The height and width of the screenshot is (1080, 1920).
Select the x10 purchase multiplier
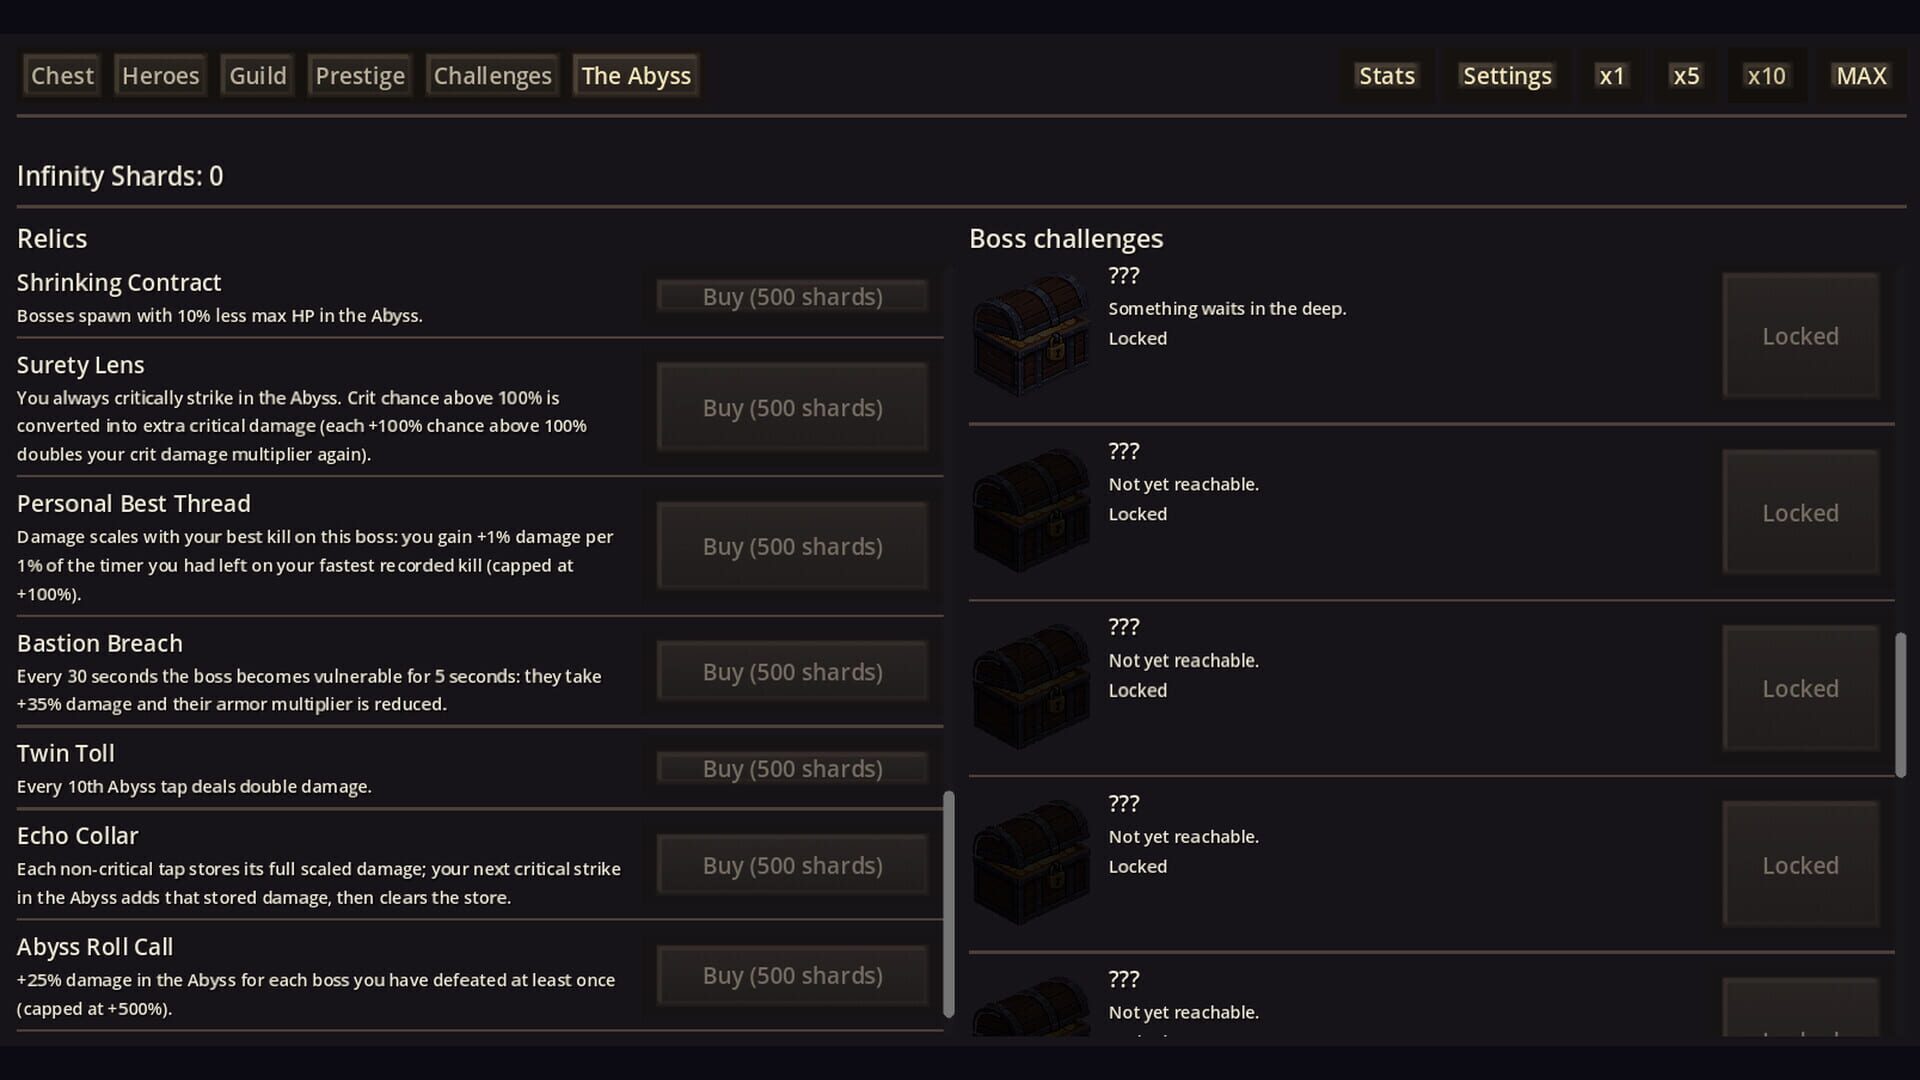point(1765,75)
